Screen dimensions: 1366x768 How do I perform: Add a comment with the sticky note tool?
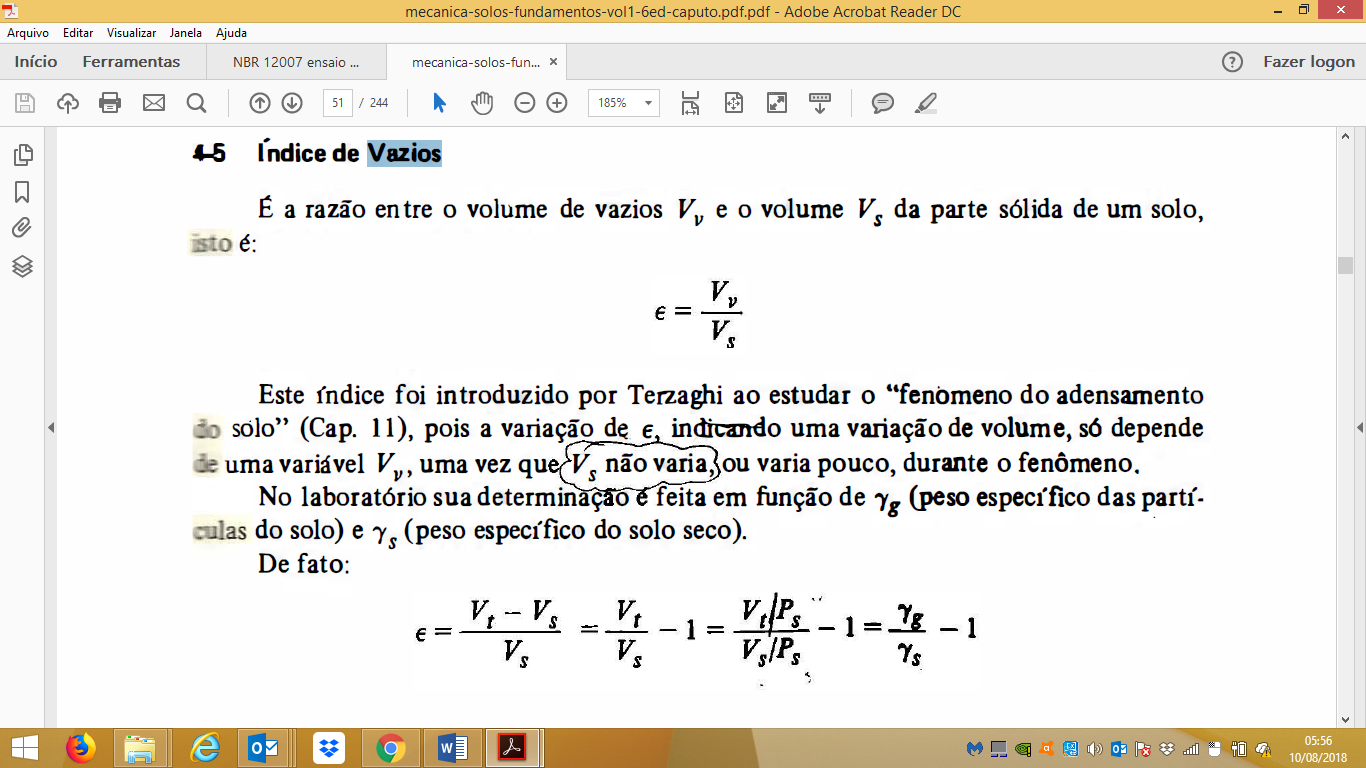882,103
